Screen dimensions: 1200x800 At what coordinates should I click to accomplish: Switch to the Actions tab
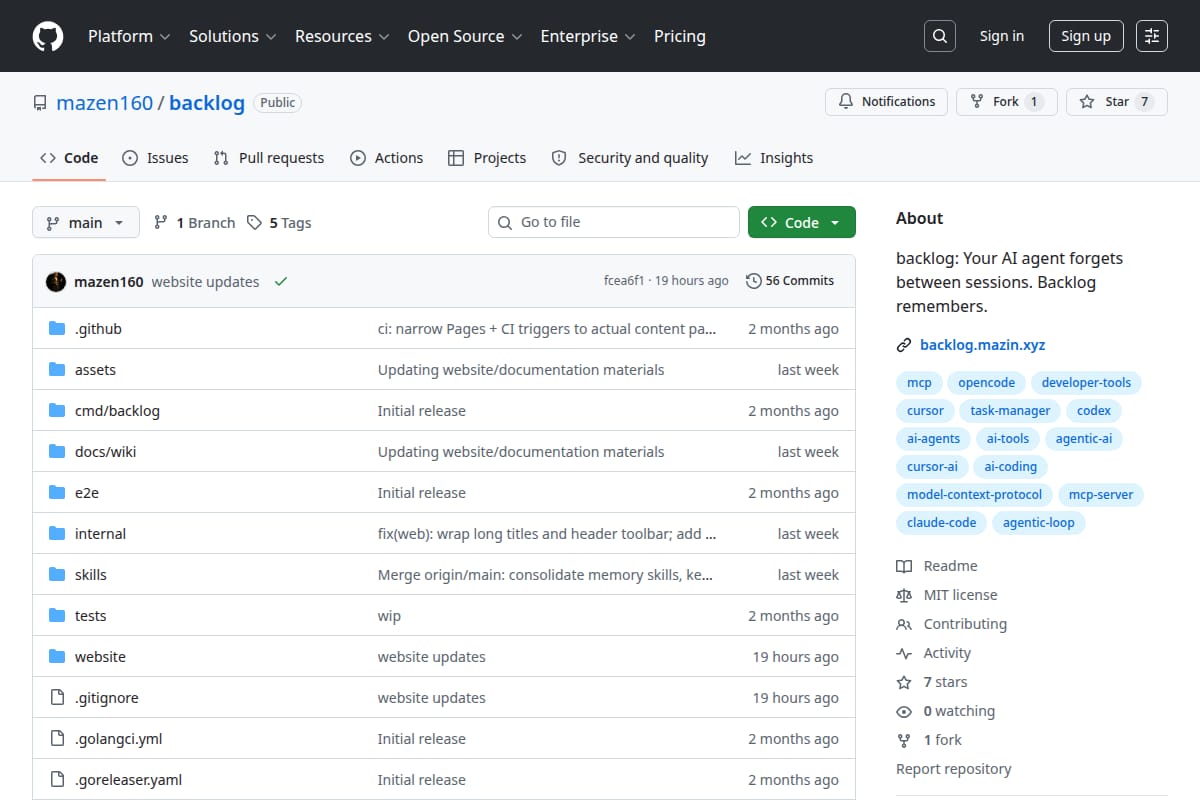pyautogui.click(x=386, y=158)
